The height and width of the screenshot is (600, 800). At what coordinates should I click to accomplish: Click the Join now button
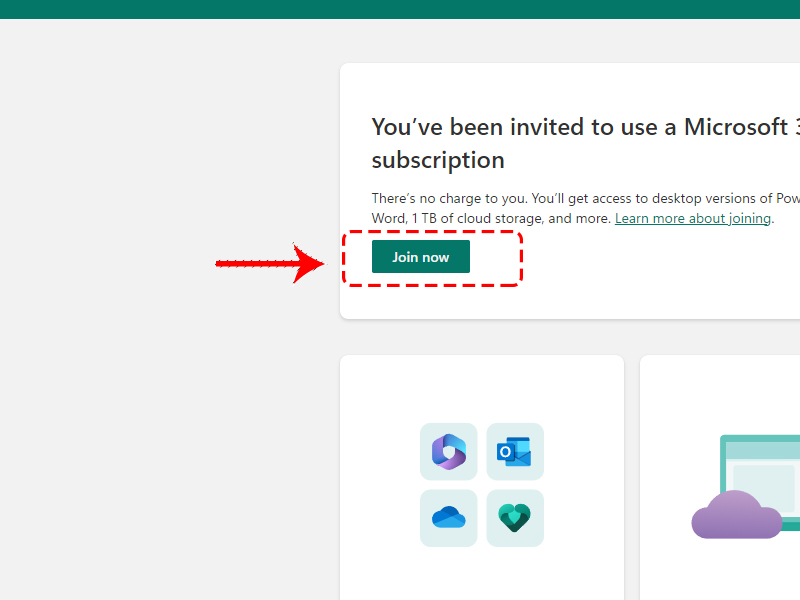tap(420, 257)
